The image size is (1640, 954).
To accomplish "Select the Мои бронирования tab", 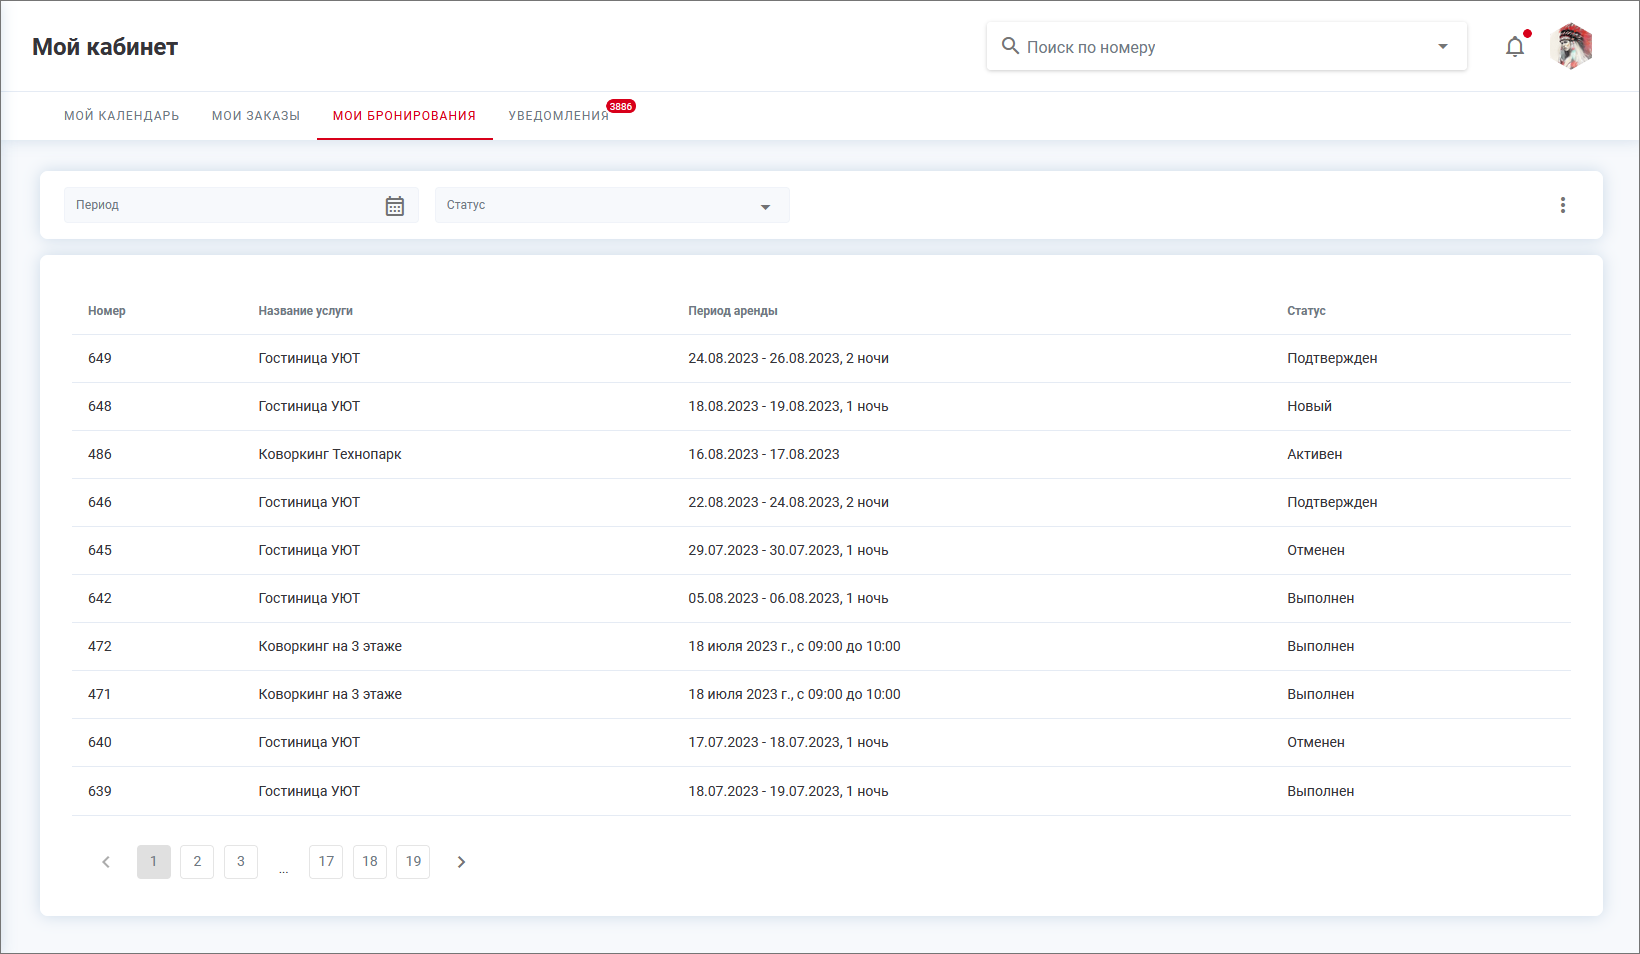I will [x=404, y=116].
